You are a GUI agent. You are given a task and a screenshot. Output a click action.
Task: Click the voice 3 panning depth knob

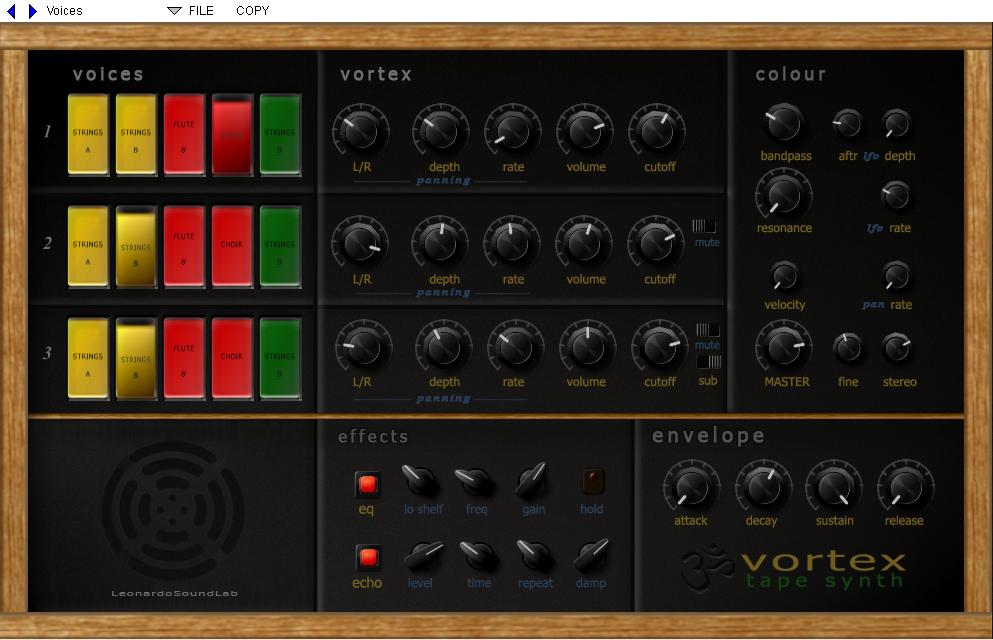pos(443,348)
